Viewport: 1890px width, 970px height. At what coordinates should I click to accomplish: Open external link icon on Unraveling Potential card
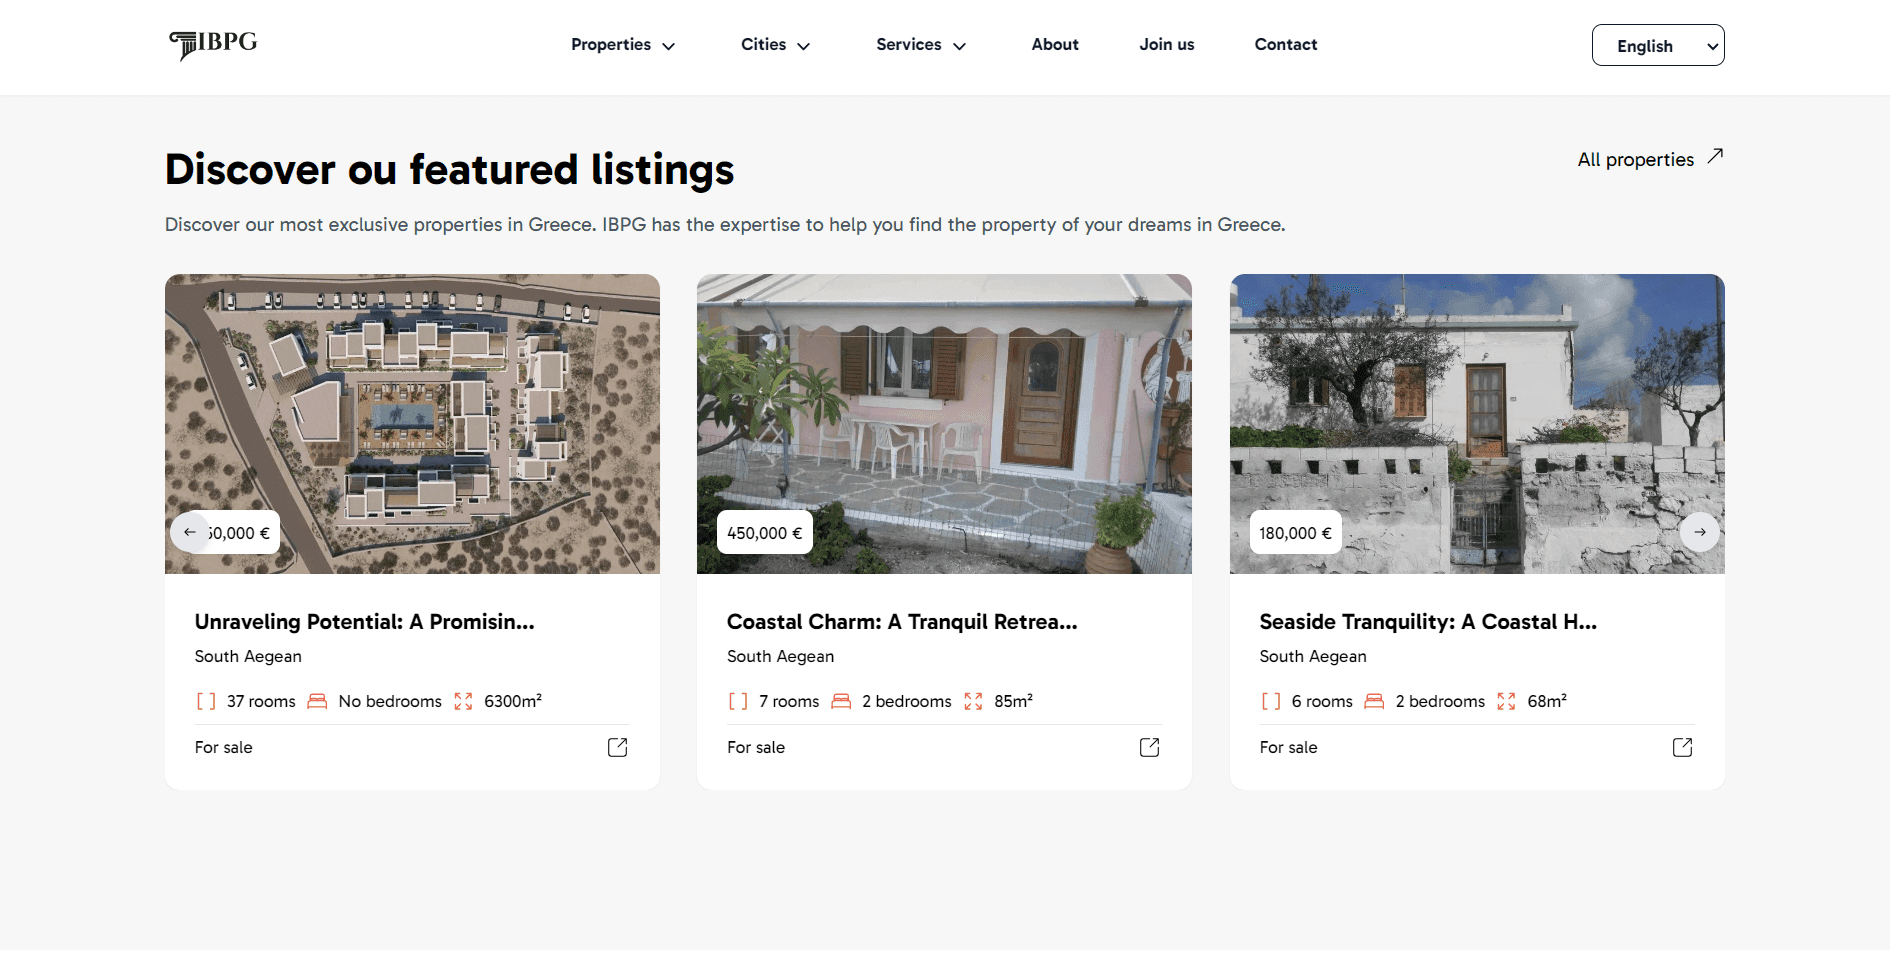point(617,747)
